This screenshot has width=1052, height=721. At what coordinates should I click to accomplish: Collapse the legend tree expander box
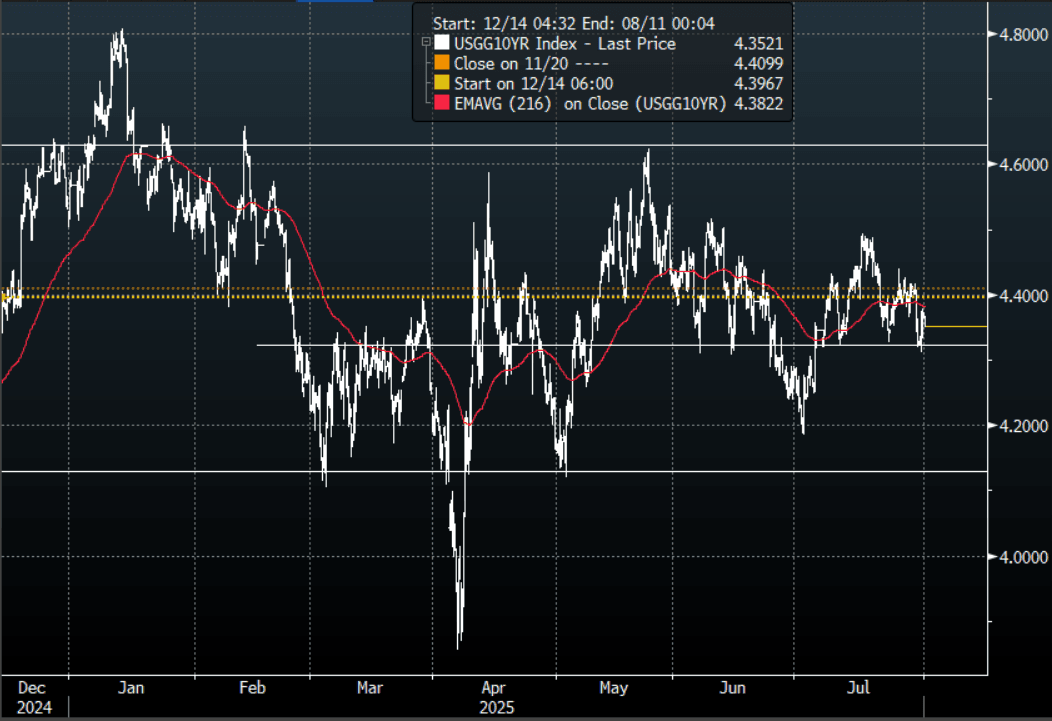coord(426,44)
